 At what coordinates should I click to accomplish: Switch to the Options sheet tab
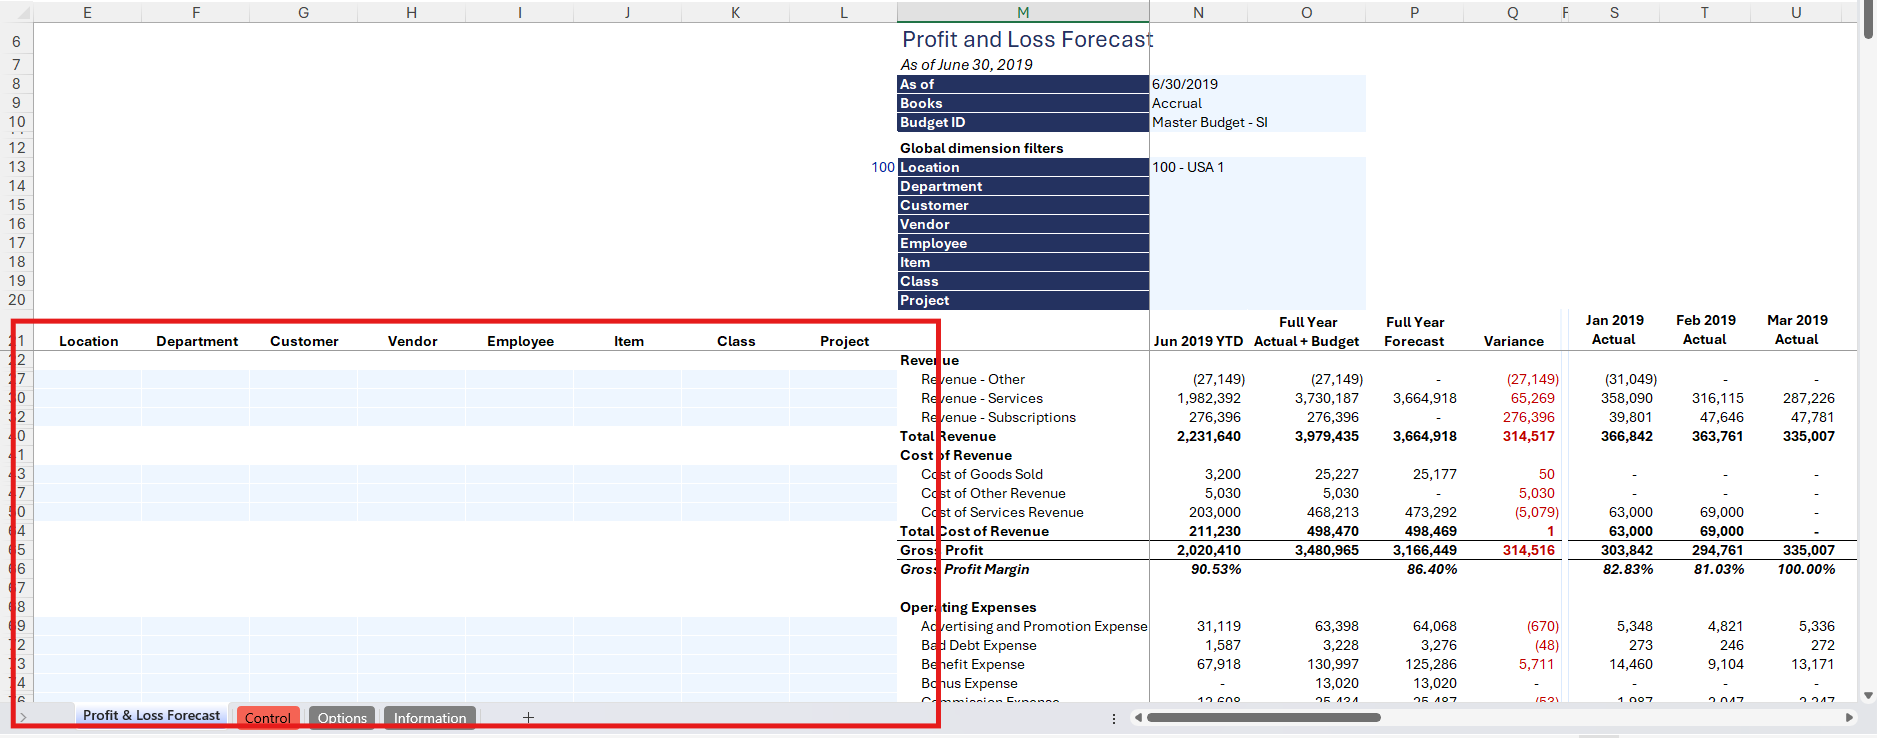pos(342,717)
